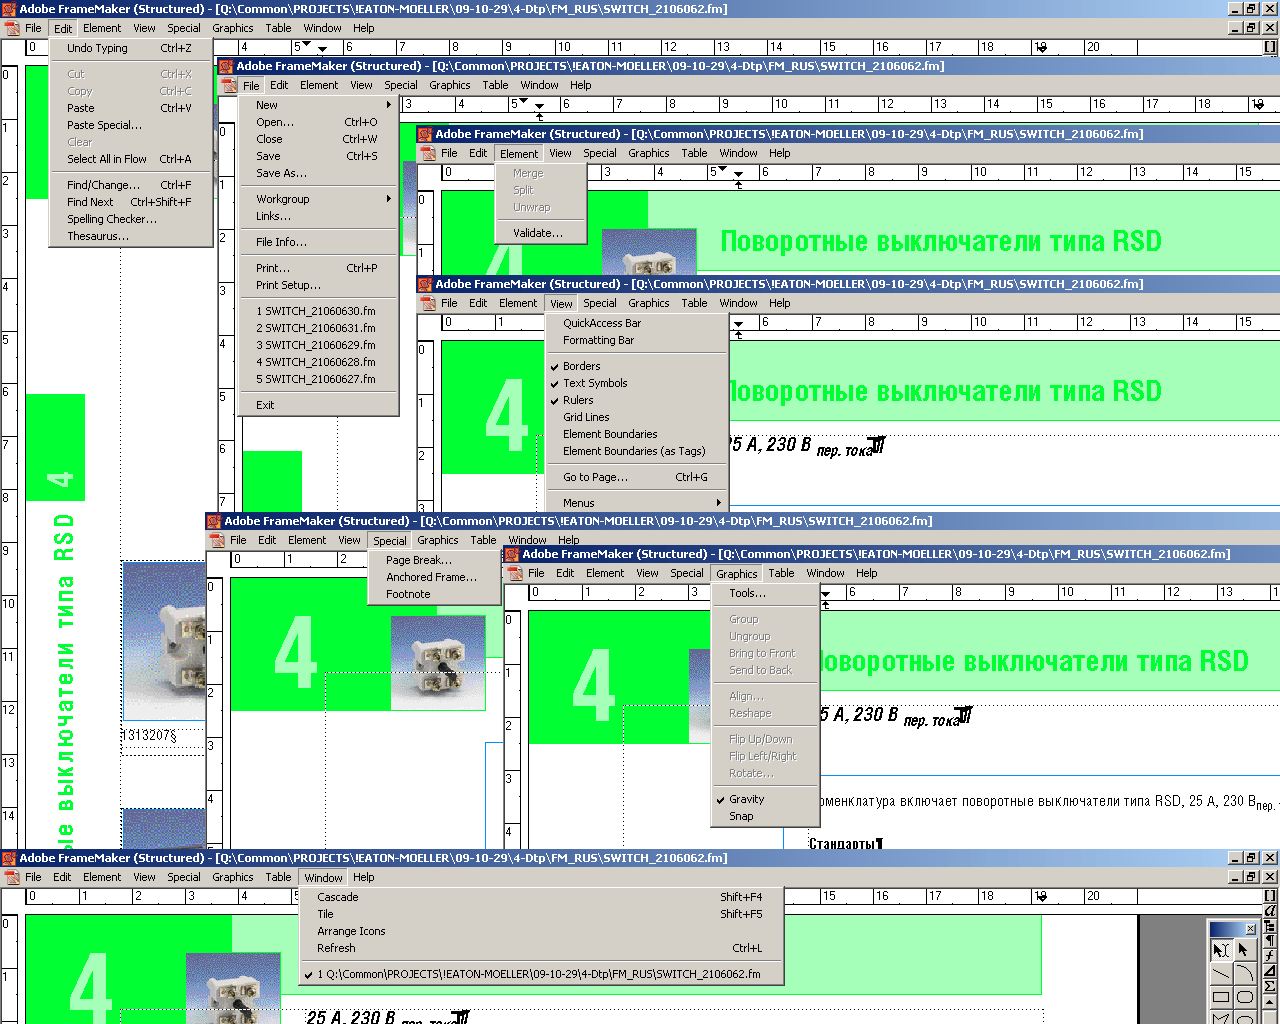Image resolution: width=1280 pixels, height=1024 pixels.
Task: Open Character Catalog italic 'a' icon
Action: (1270, 911)
